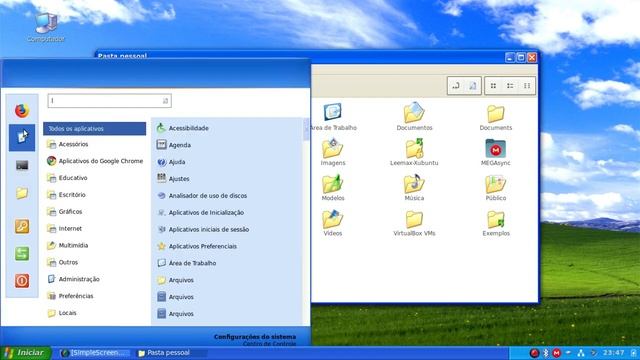The image size is (640, 360).
Task: Click in the menu search field
Action: (x=109, y=101)
